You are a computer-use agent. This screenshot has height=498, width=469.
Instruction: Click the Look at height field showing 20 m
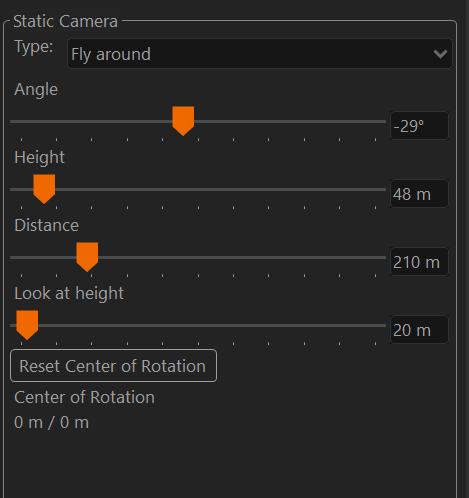coord(419,330)
